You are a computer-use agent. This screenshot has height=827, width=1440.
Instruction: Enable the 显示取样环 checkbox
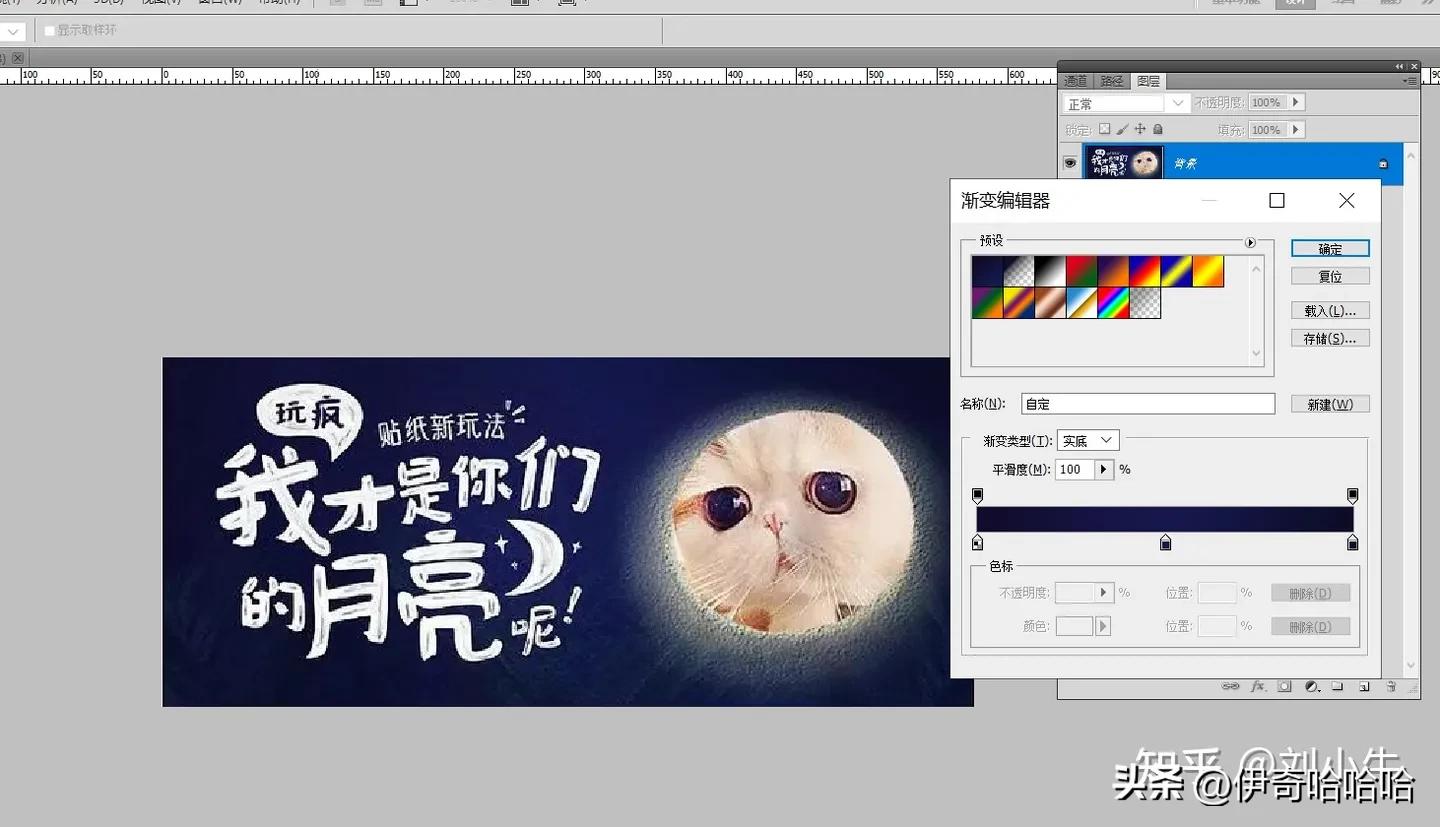click(49, 31)
